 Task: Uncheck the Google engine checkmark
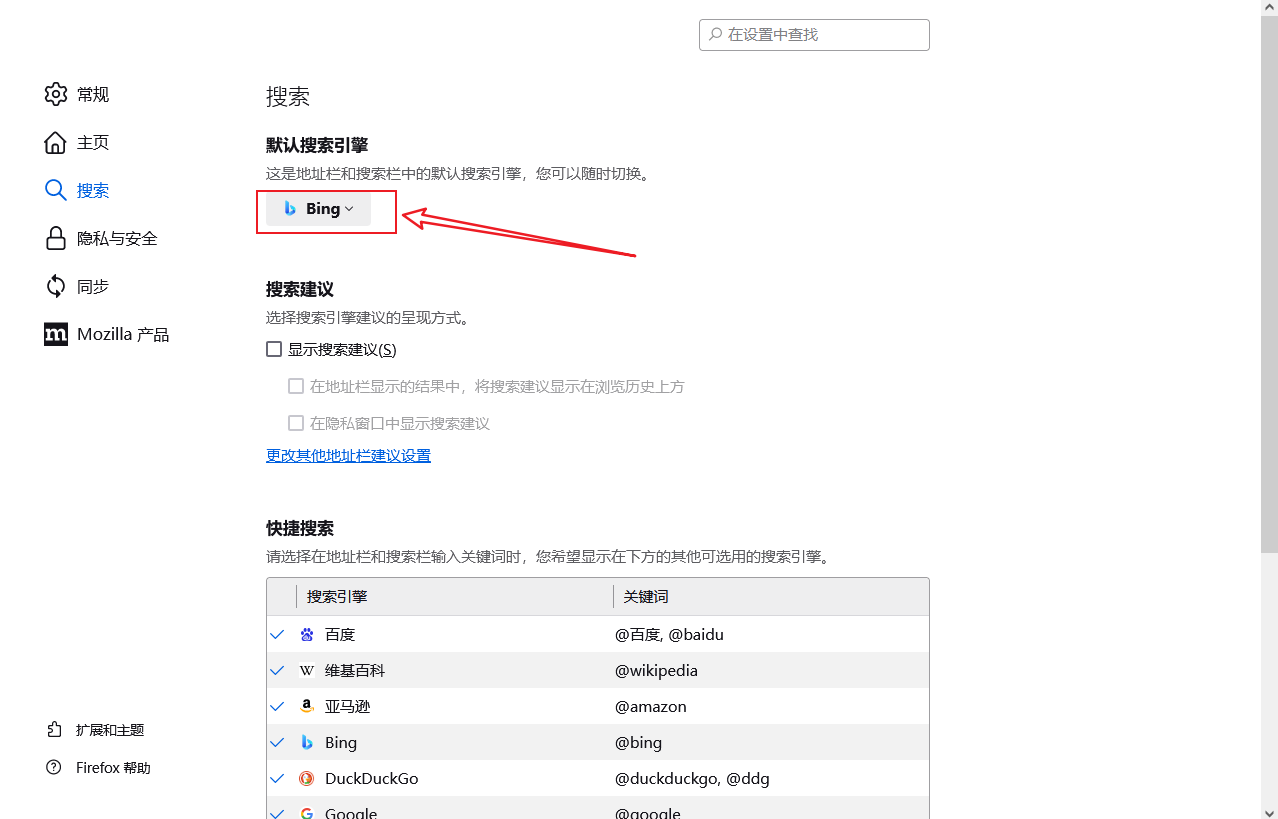coord(278,813)
